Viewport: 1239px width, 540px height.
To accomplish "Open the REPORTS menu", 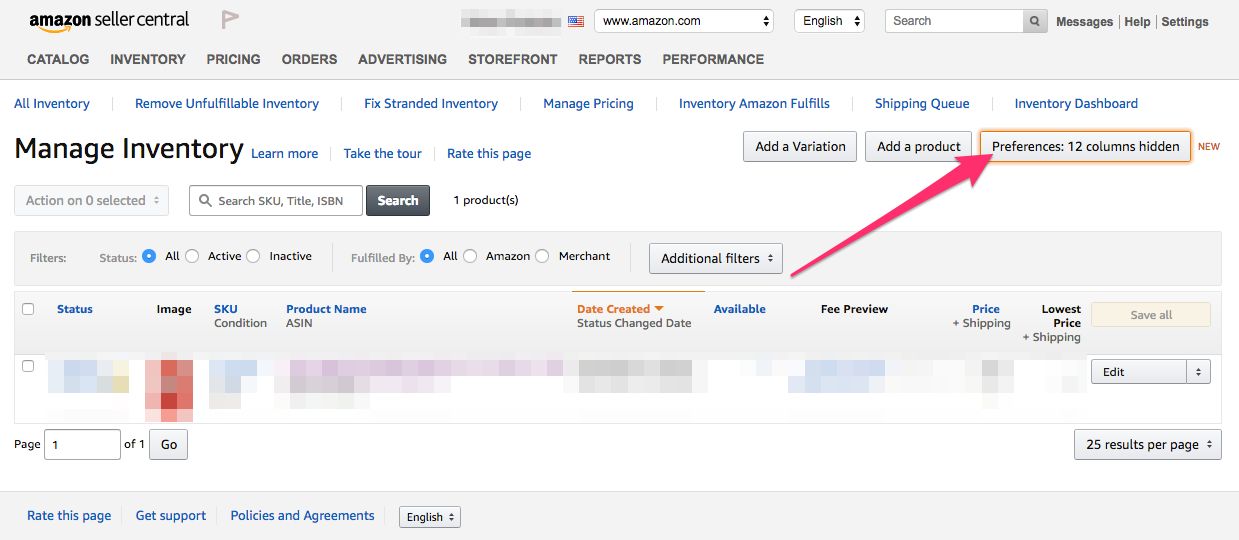I will [x=610, y=59].
